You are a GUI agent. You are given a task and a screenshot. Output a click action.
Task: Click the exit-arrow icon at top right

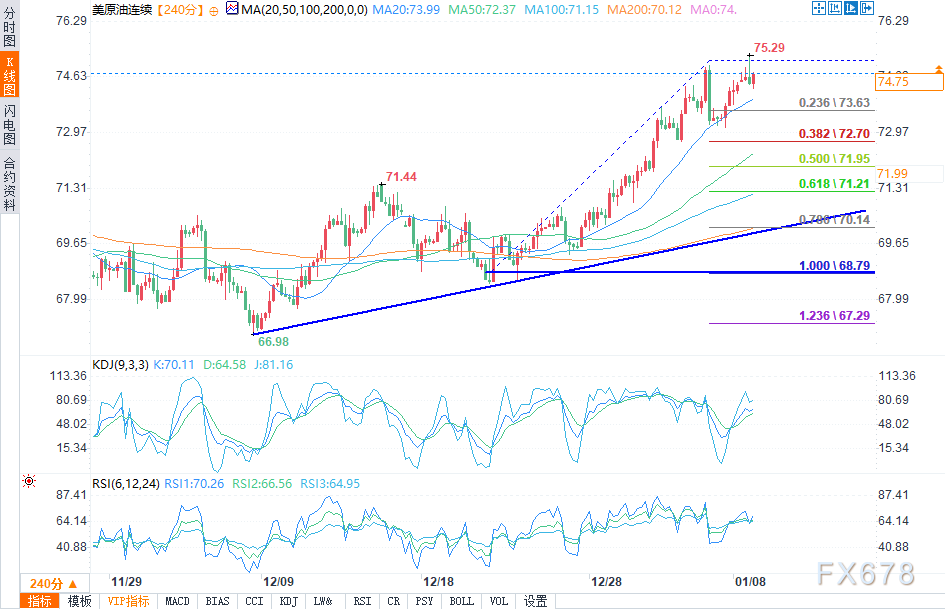coord(867,8)
